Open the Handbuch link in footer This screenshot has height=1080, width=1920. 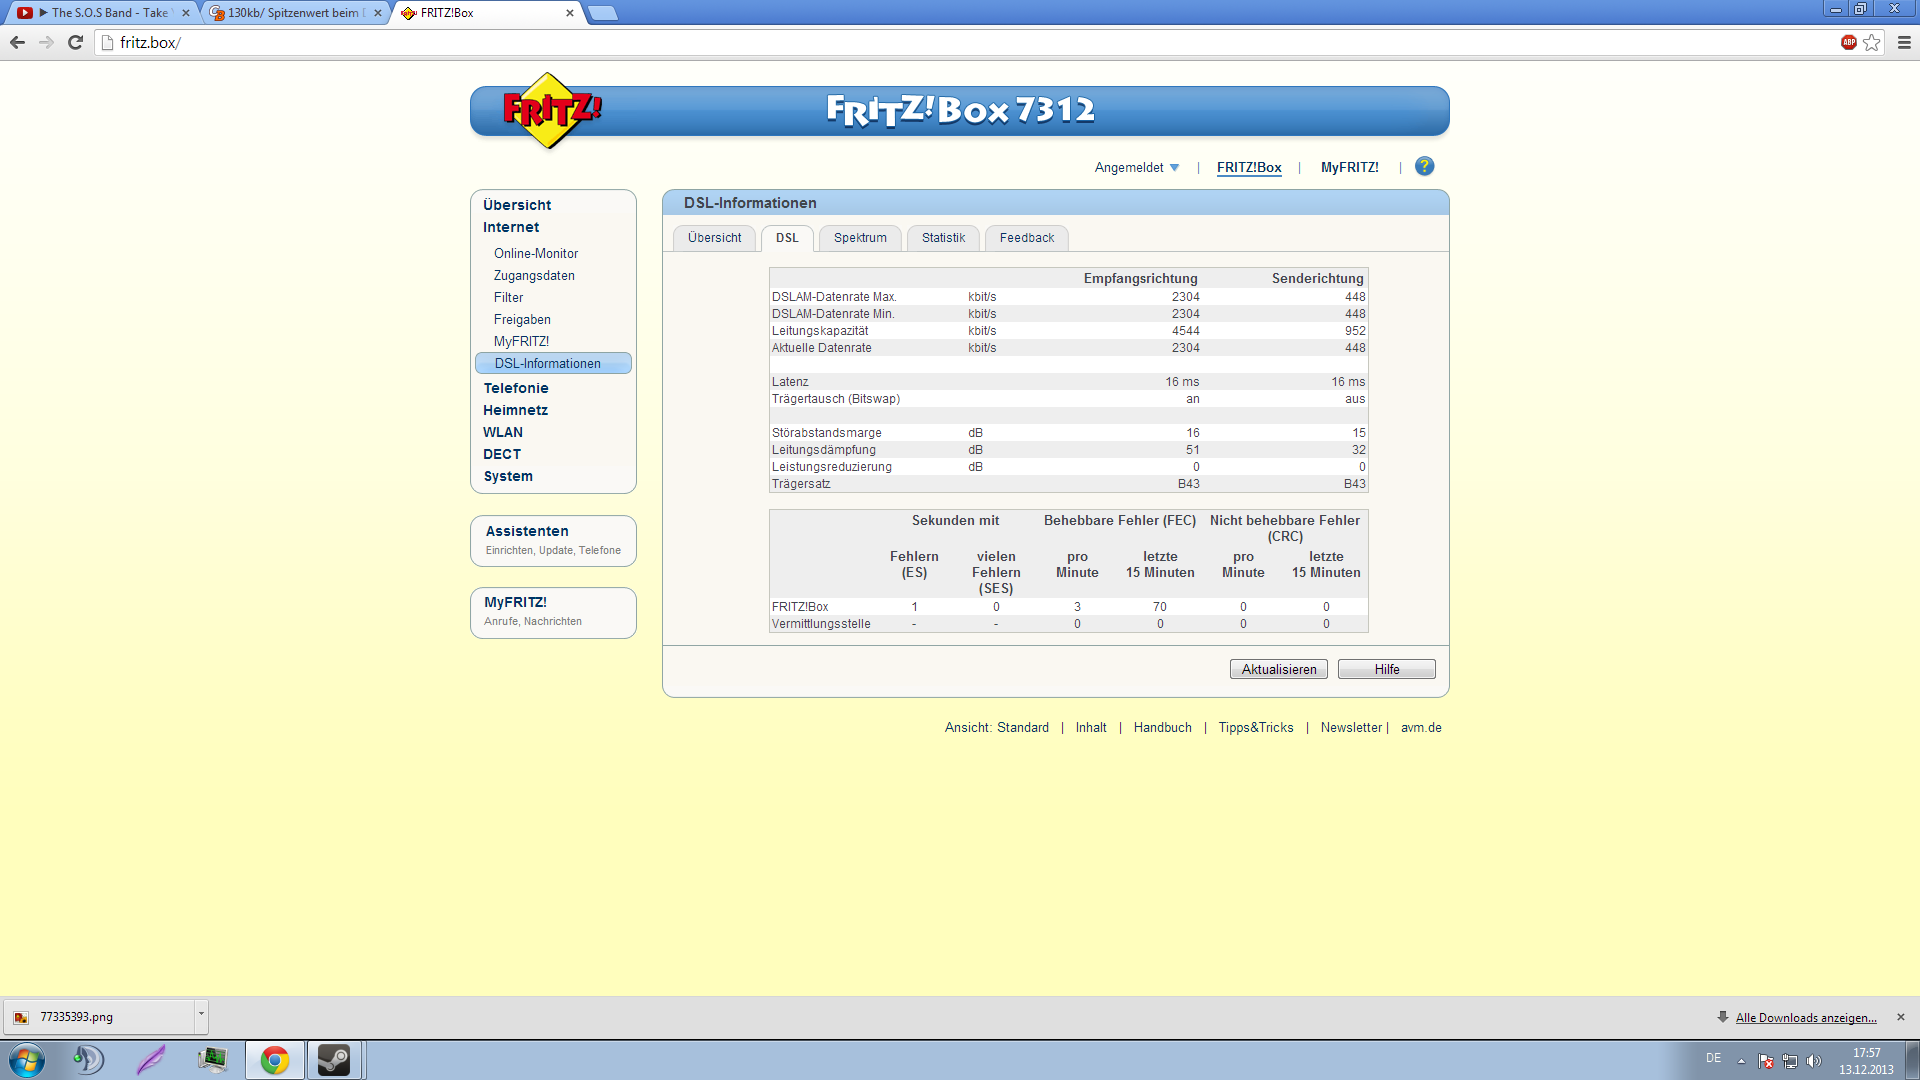(1162, 727)
